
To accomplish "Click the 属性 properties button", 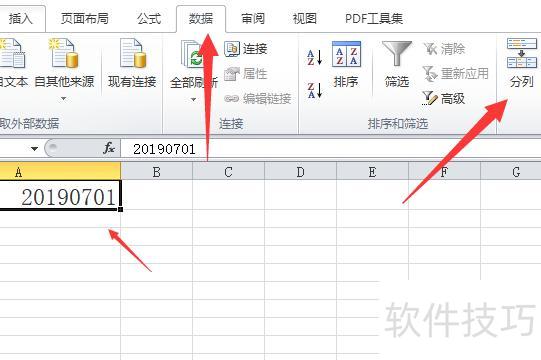I will (x=246, y=74).
